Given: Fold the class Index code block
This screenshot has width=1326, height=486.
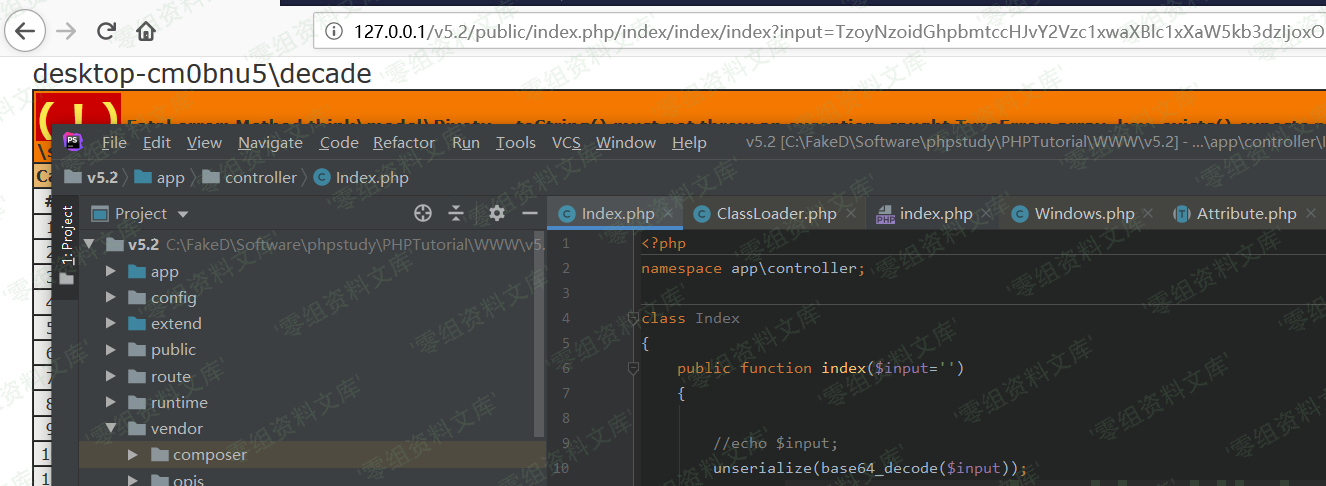Looking at the screenshot, I should pyautogui.click(x=632, y=318).
